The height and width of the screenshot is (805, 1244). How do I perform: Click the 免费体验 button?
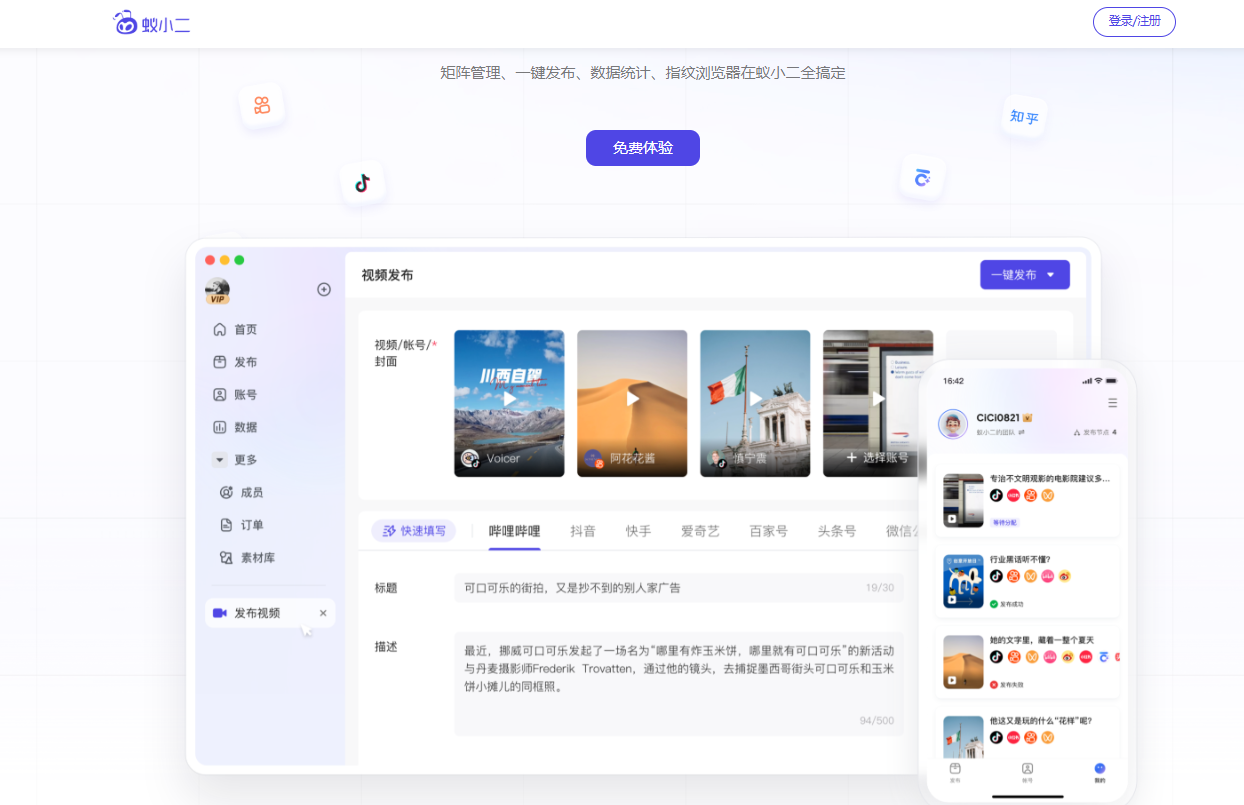click(642, 148)
